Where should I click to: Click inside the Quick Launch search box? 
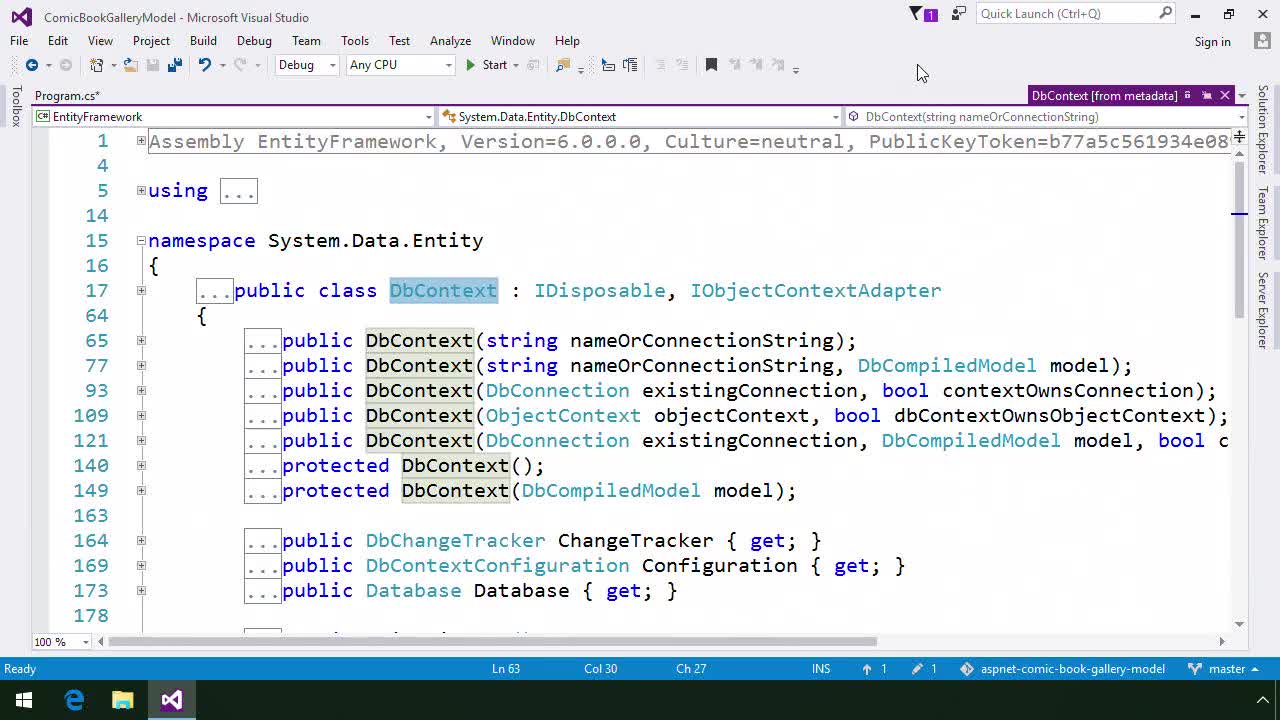tap(1065, 15)
